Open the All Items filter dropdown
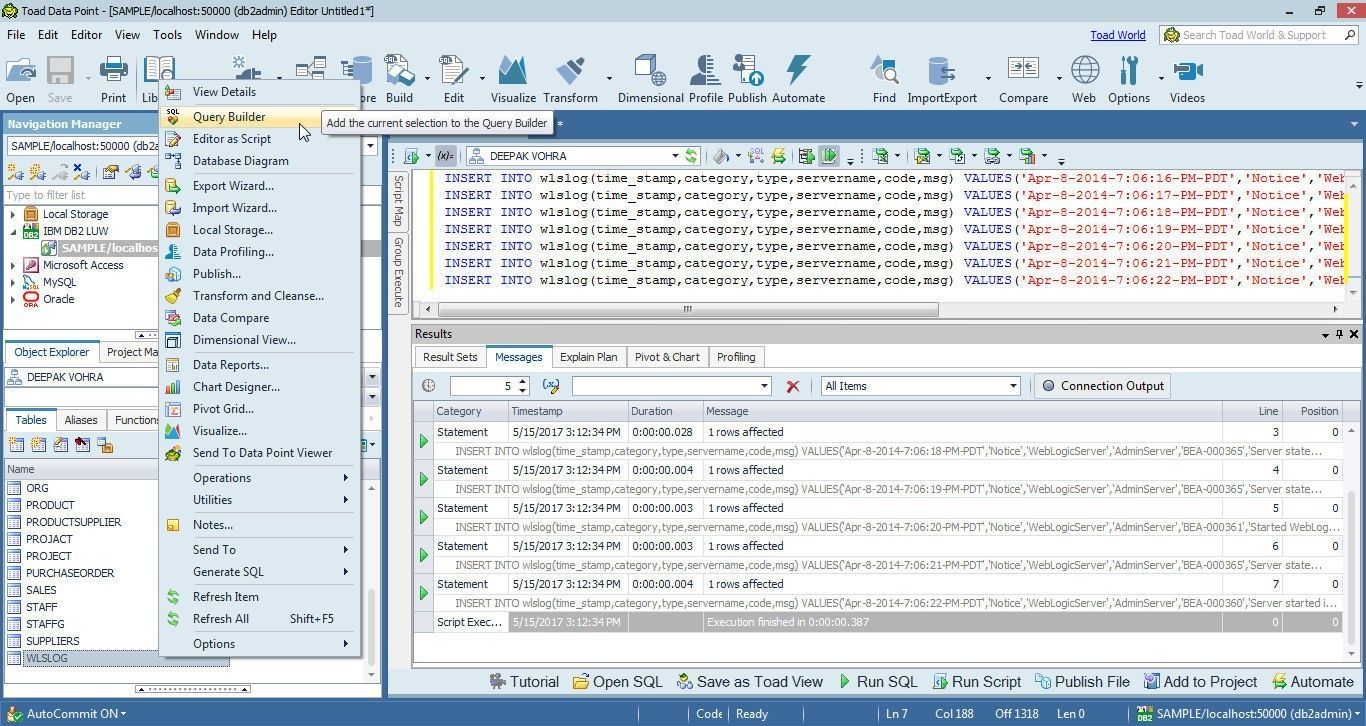 (1012, 386)
